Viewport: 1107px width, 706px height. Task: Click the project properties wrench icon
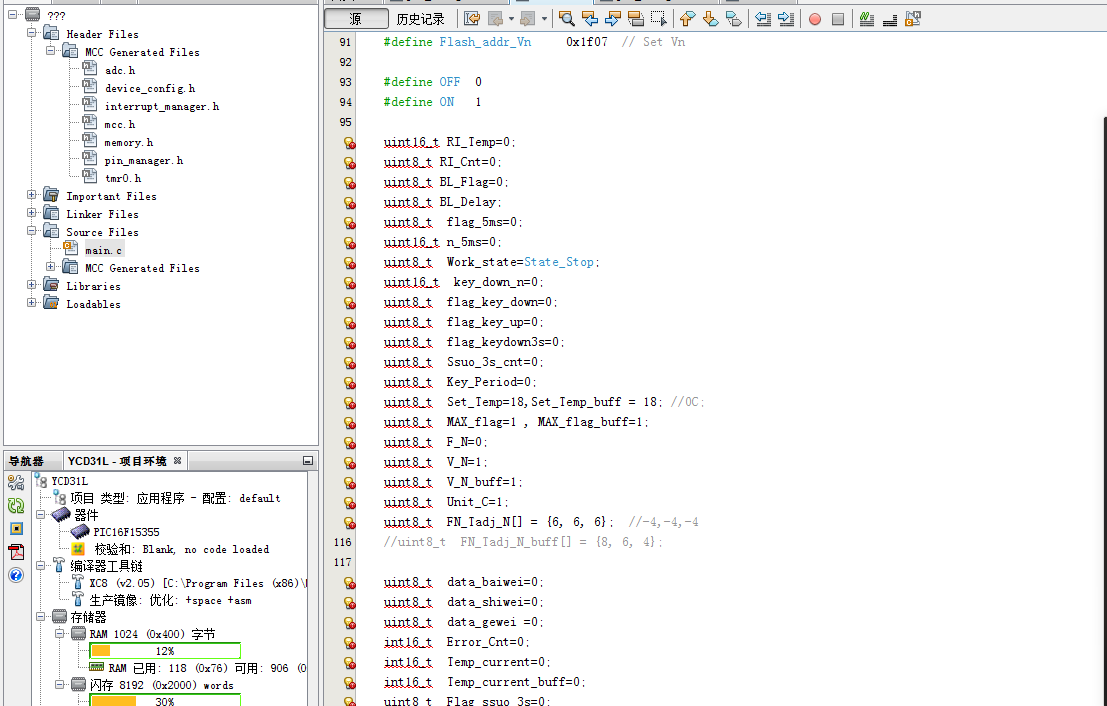tap(16, 483)
